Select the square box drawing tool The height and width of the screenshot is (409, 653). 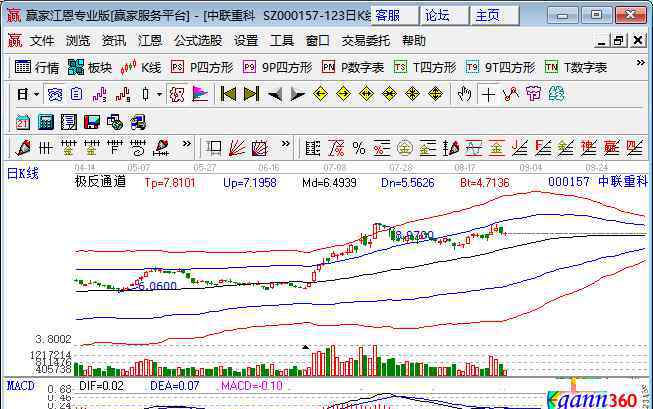point(214,148)
